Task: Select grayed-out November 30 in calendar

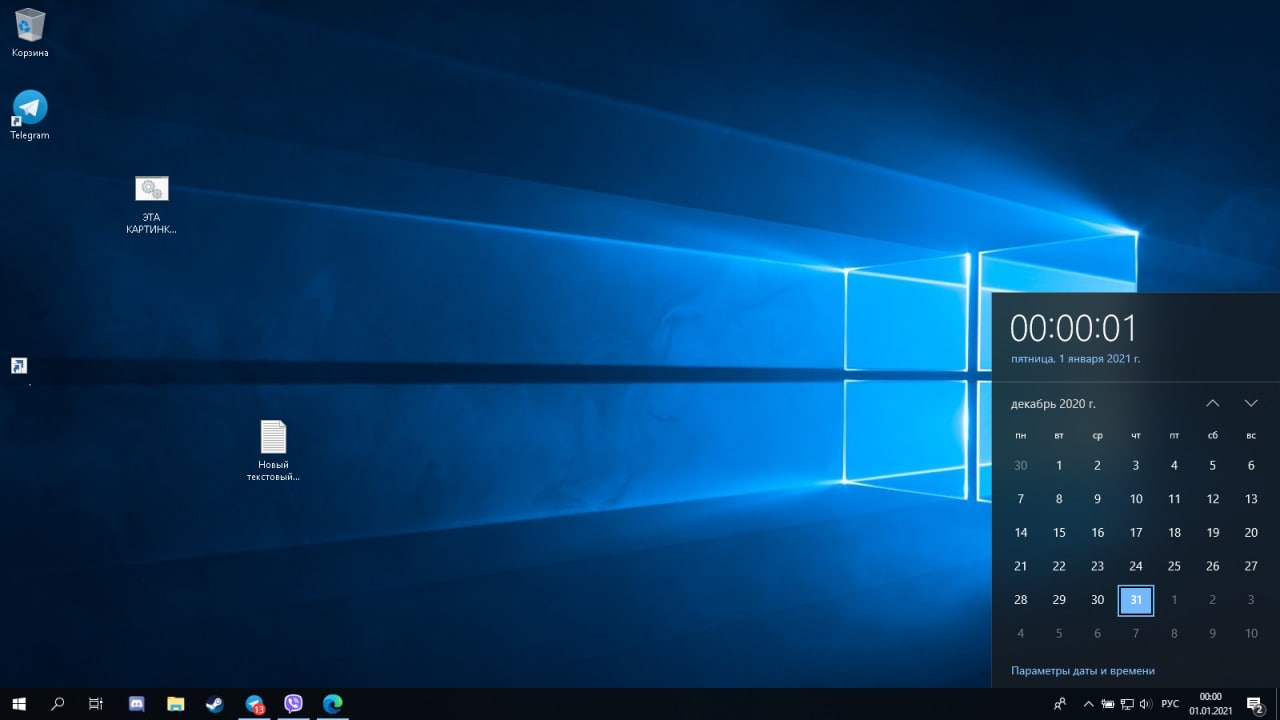Action: click(1021, 465)
